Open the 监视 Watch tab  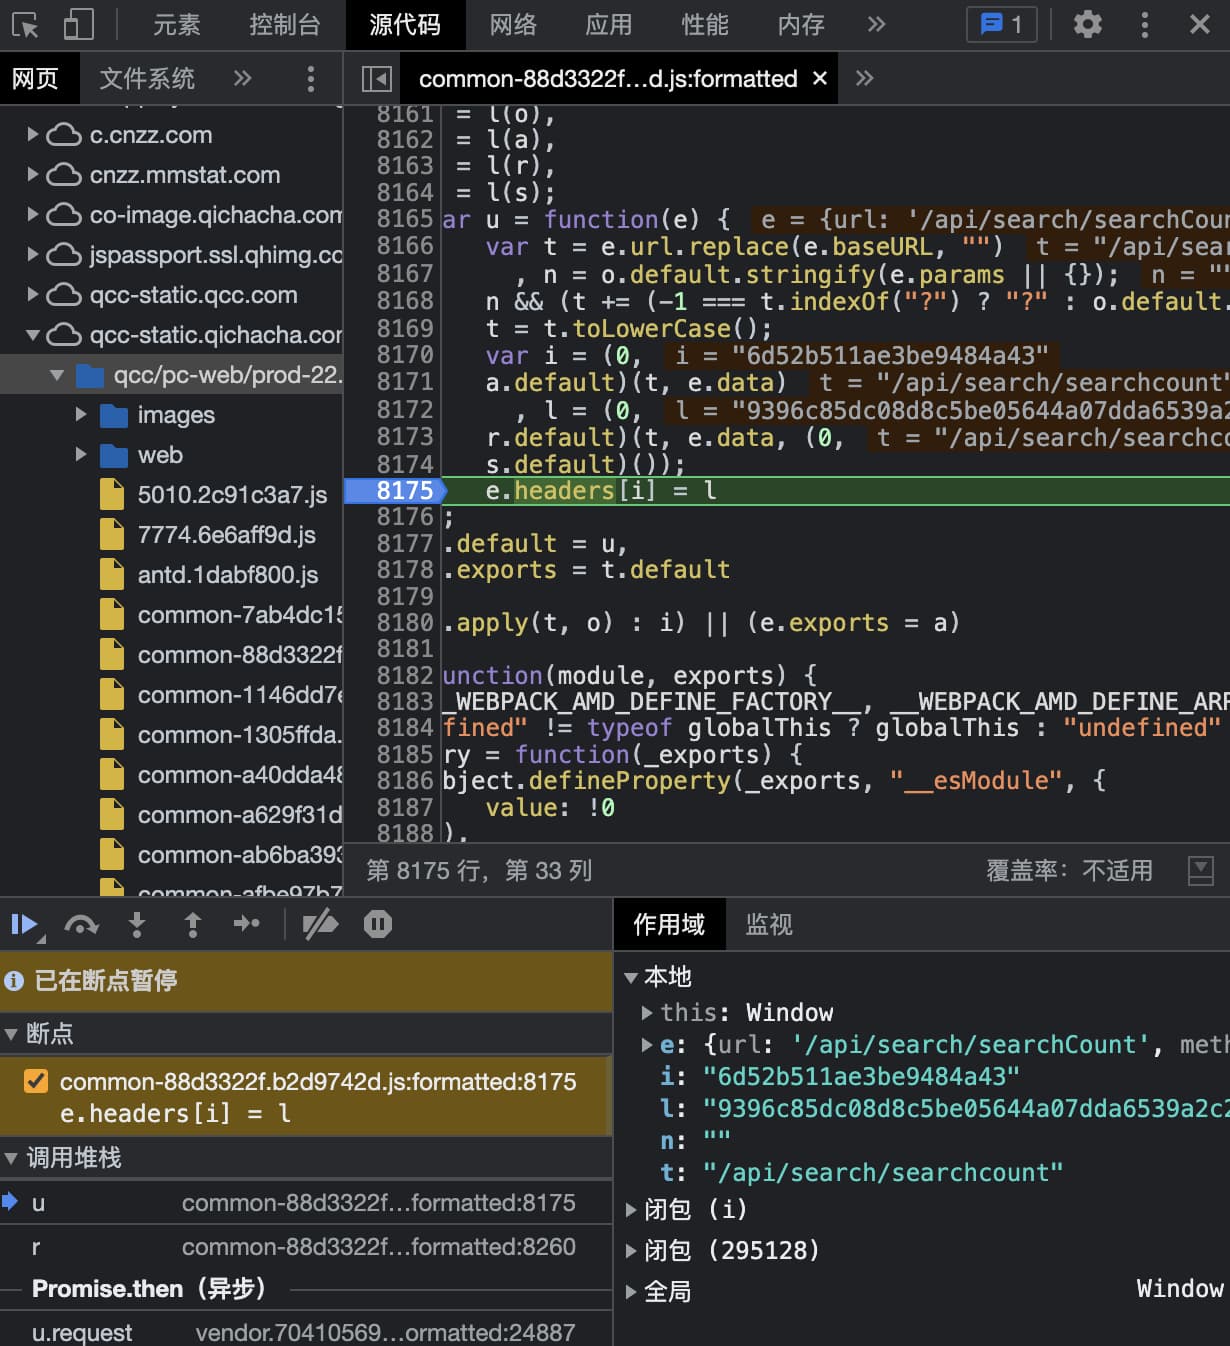tap(768, 924)
